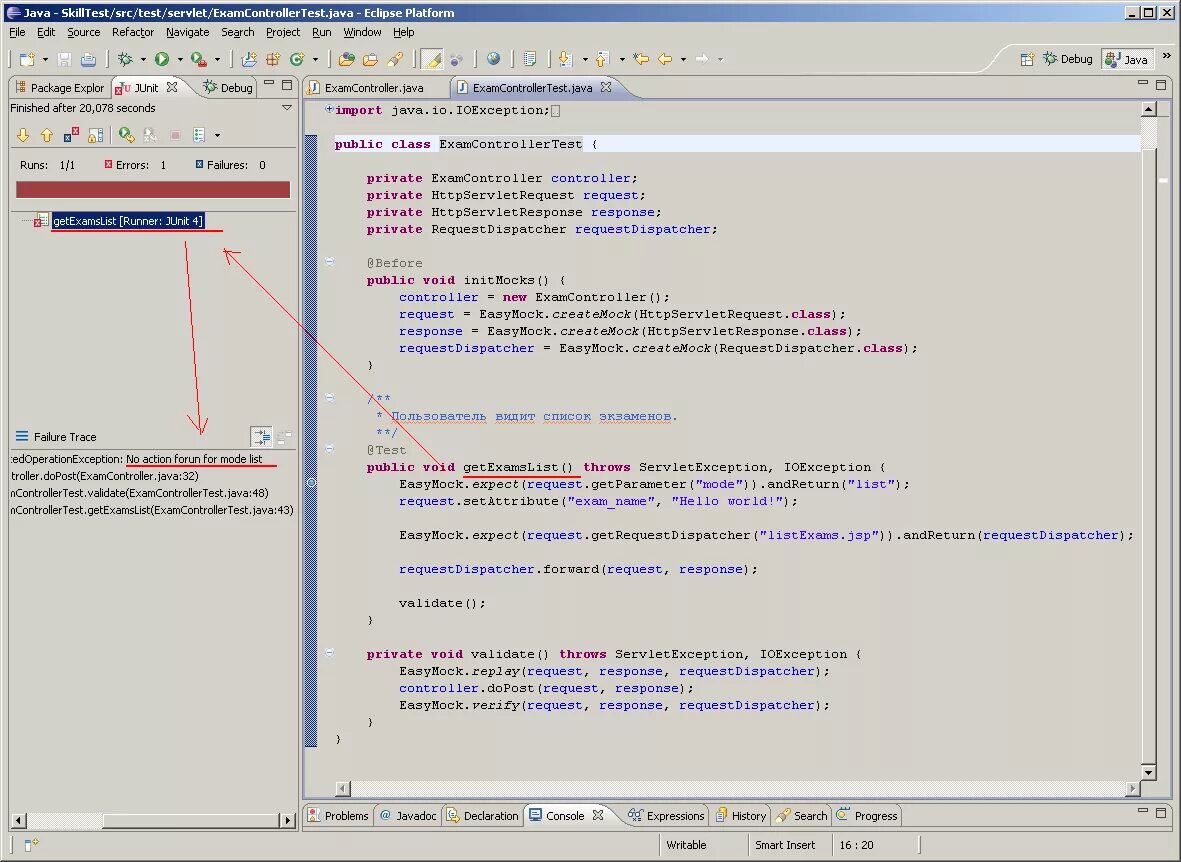Click the Next Annotation arrow icon
The image size is (1181, 862).
click(565, 59)
